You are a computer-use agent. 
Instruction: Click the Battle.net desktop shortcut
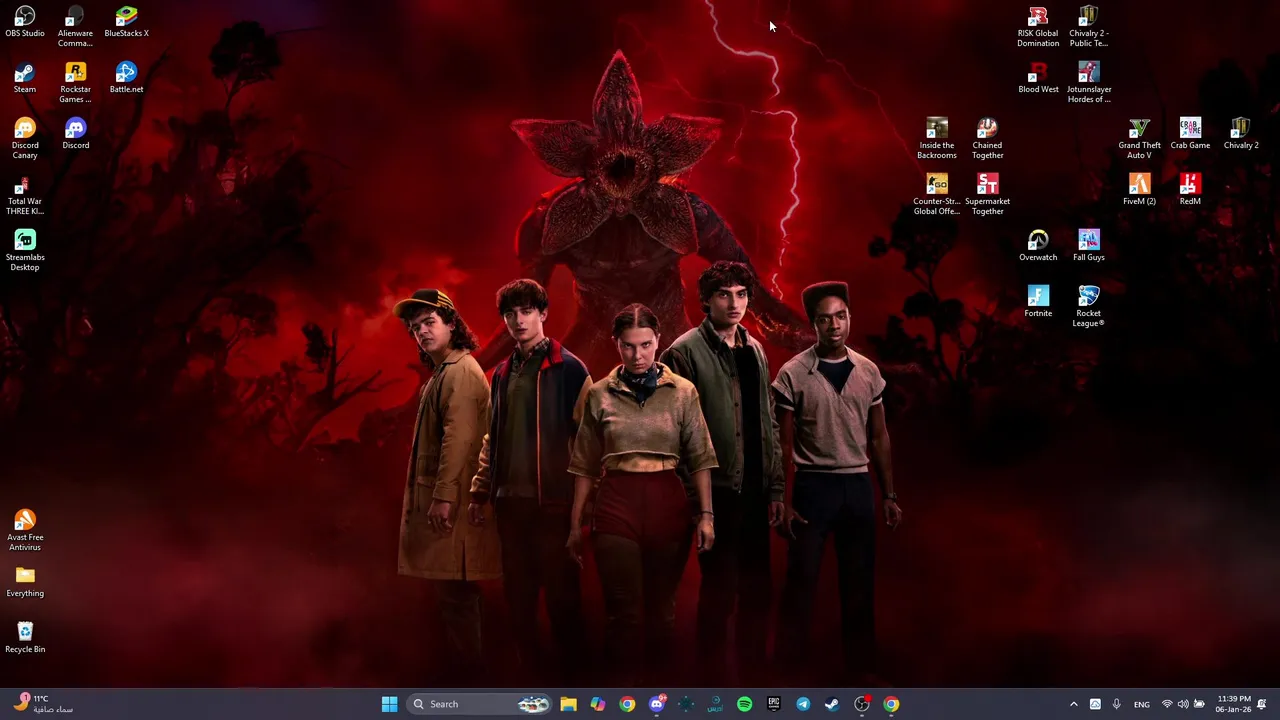click(126, 78)
